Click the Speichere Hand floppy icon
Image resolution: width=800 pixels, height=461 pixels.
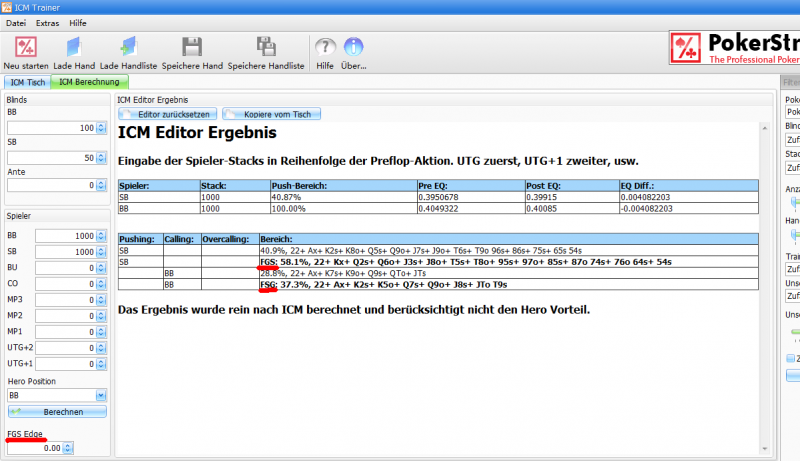tap(193, 47)
